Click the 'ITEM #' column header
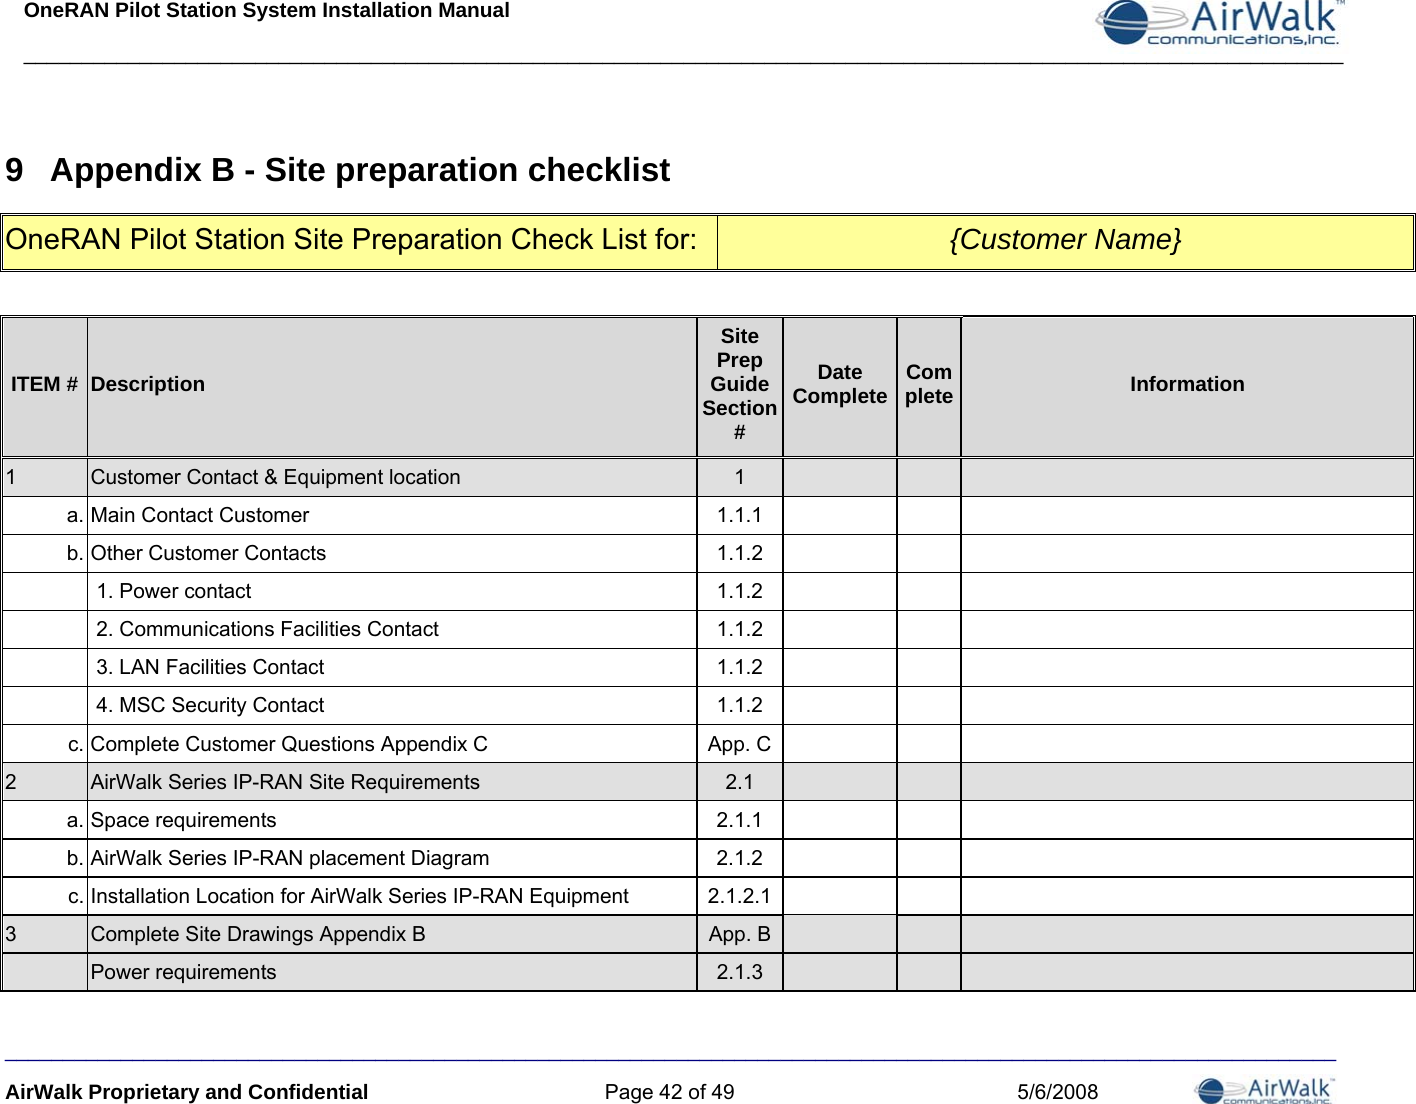The width and height of the screenshot is (1416, 1104). tap(45, 385)
